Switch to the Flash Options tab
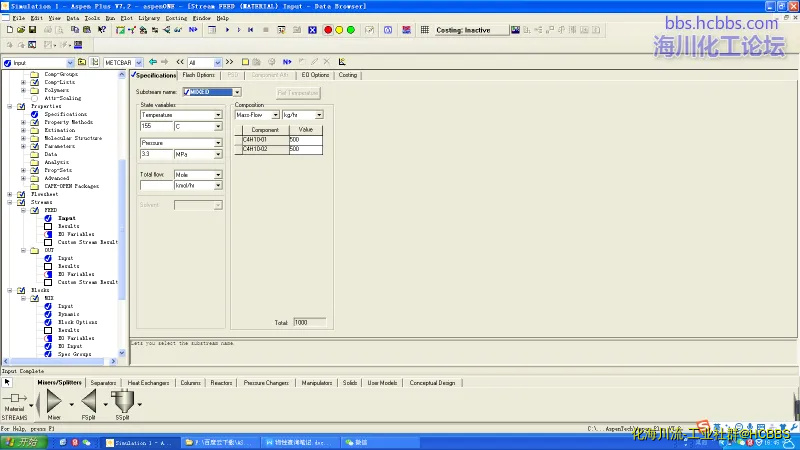 click(x=198, y=75)
